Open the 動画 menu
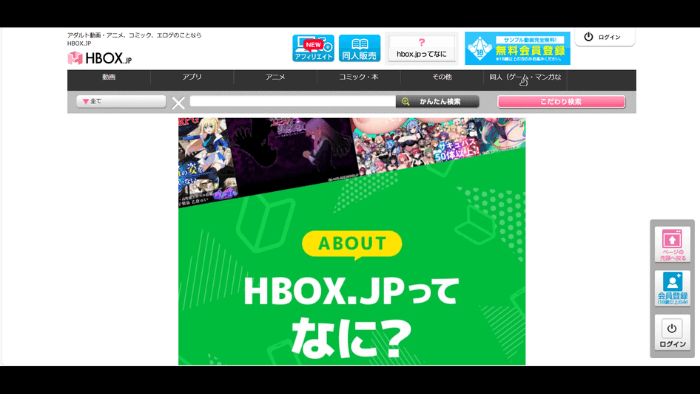Viewport: 700px width, 394px height. 109,77
